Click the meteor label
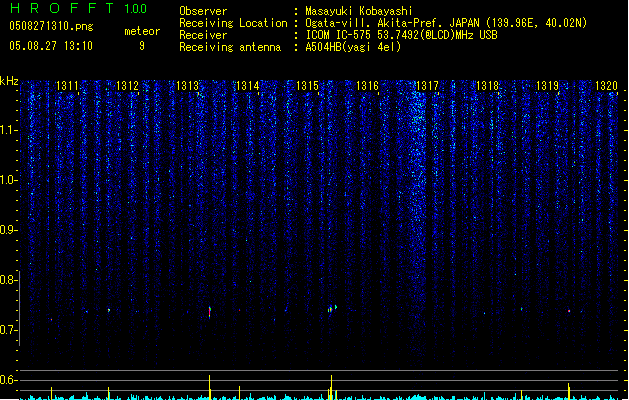The height and width of the screenshot is (400, 629). tap(142, 31)
